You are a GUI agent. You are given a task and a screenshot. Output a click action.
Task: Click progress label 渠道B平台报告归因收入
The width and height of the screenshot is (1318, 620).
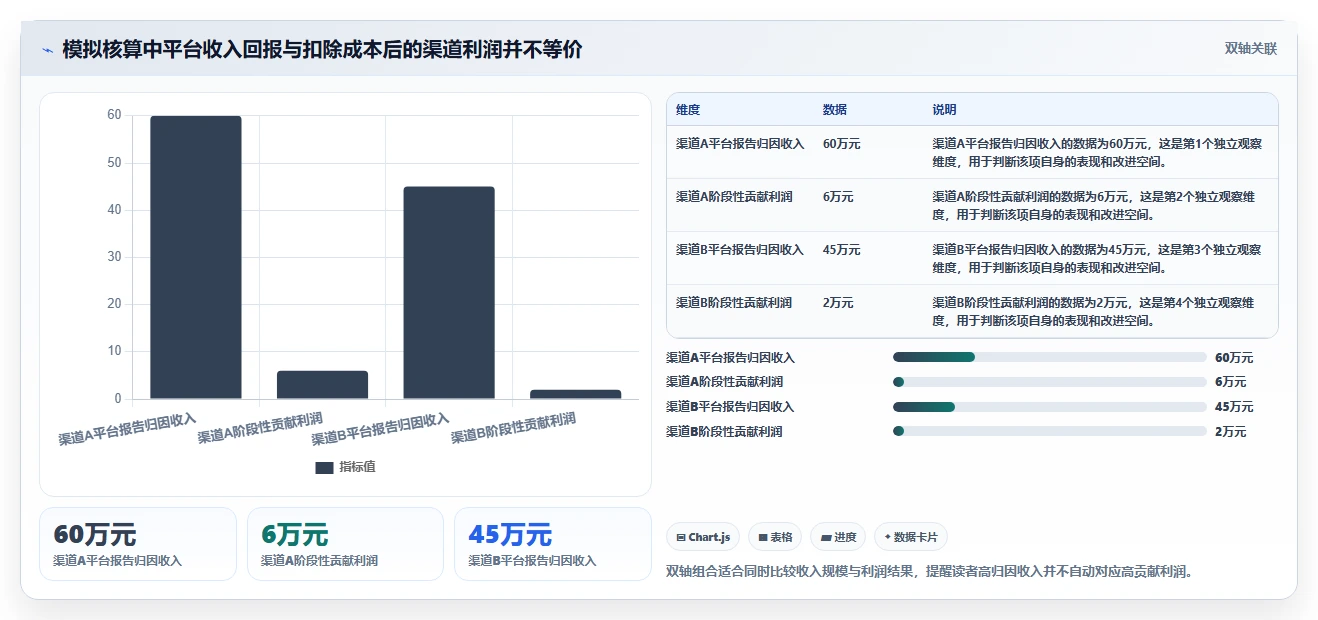[x=730, y=407]
